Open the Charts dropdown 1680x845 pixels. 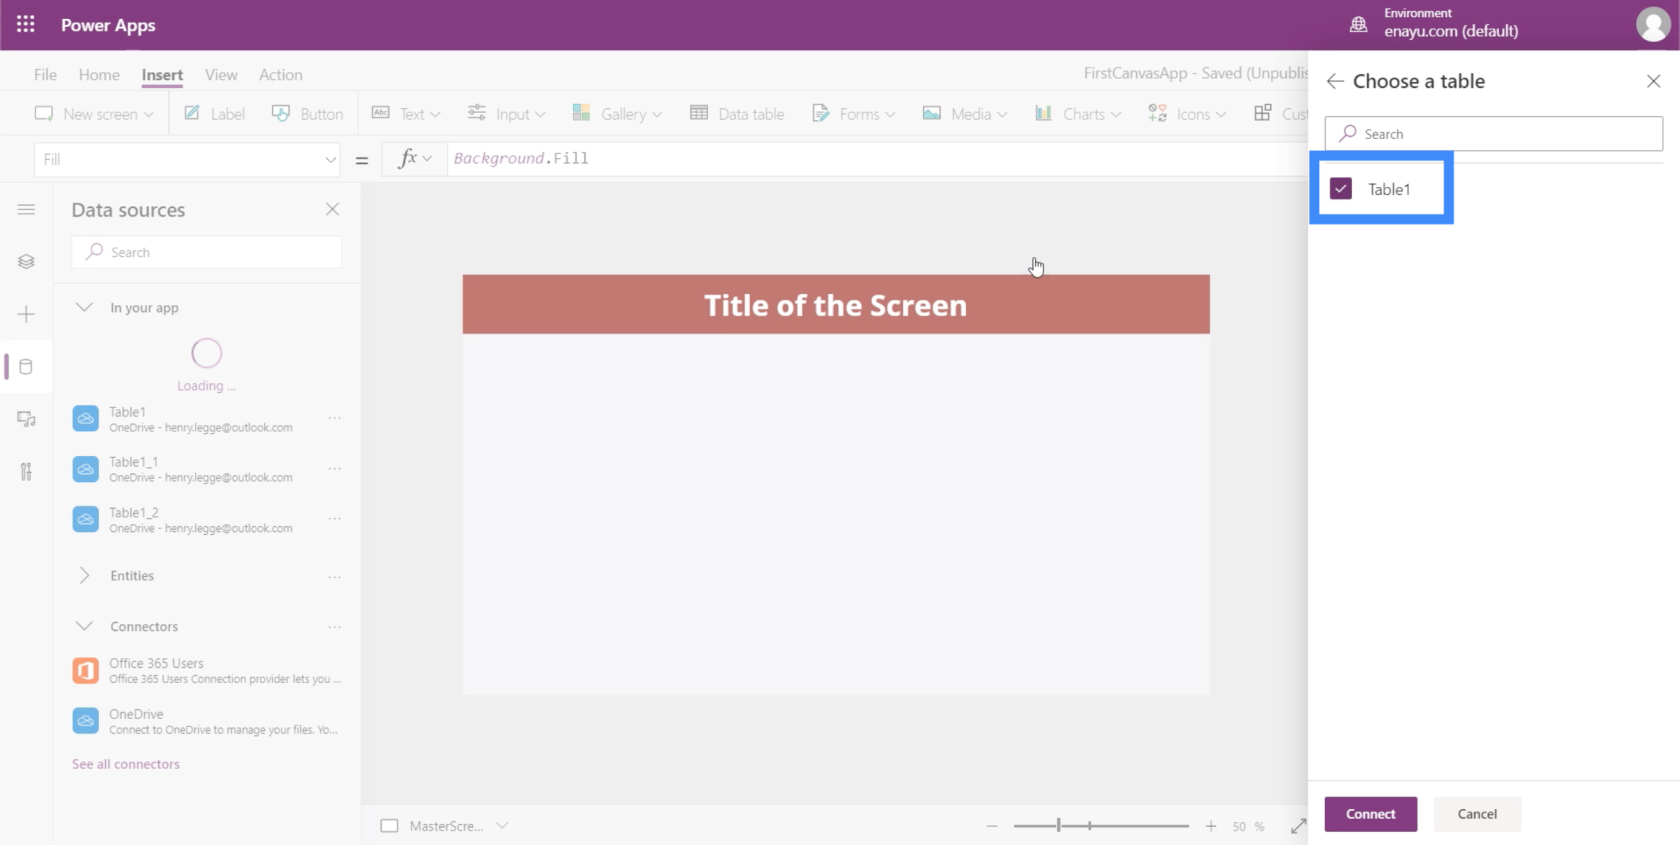(1078, 114)
